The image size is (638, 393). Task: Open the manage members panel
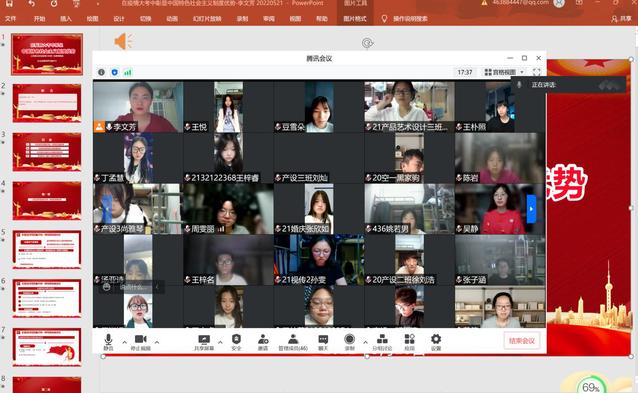293,342
